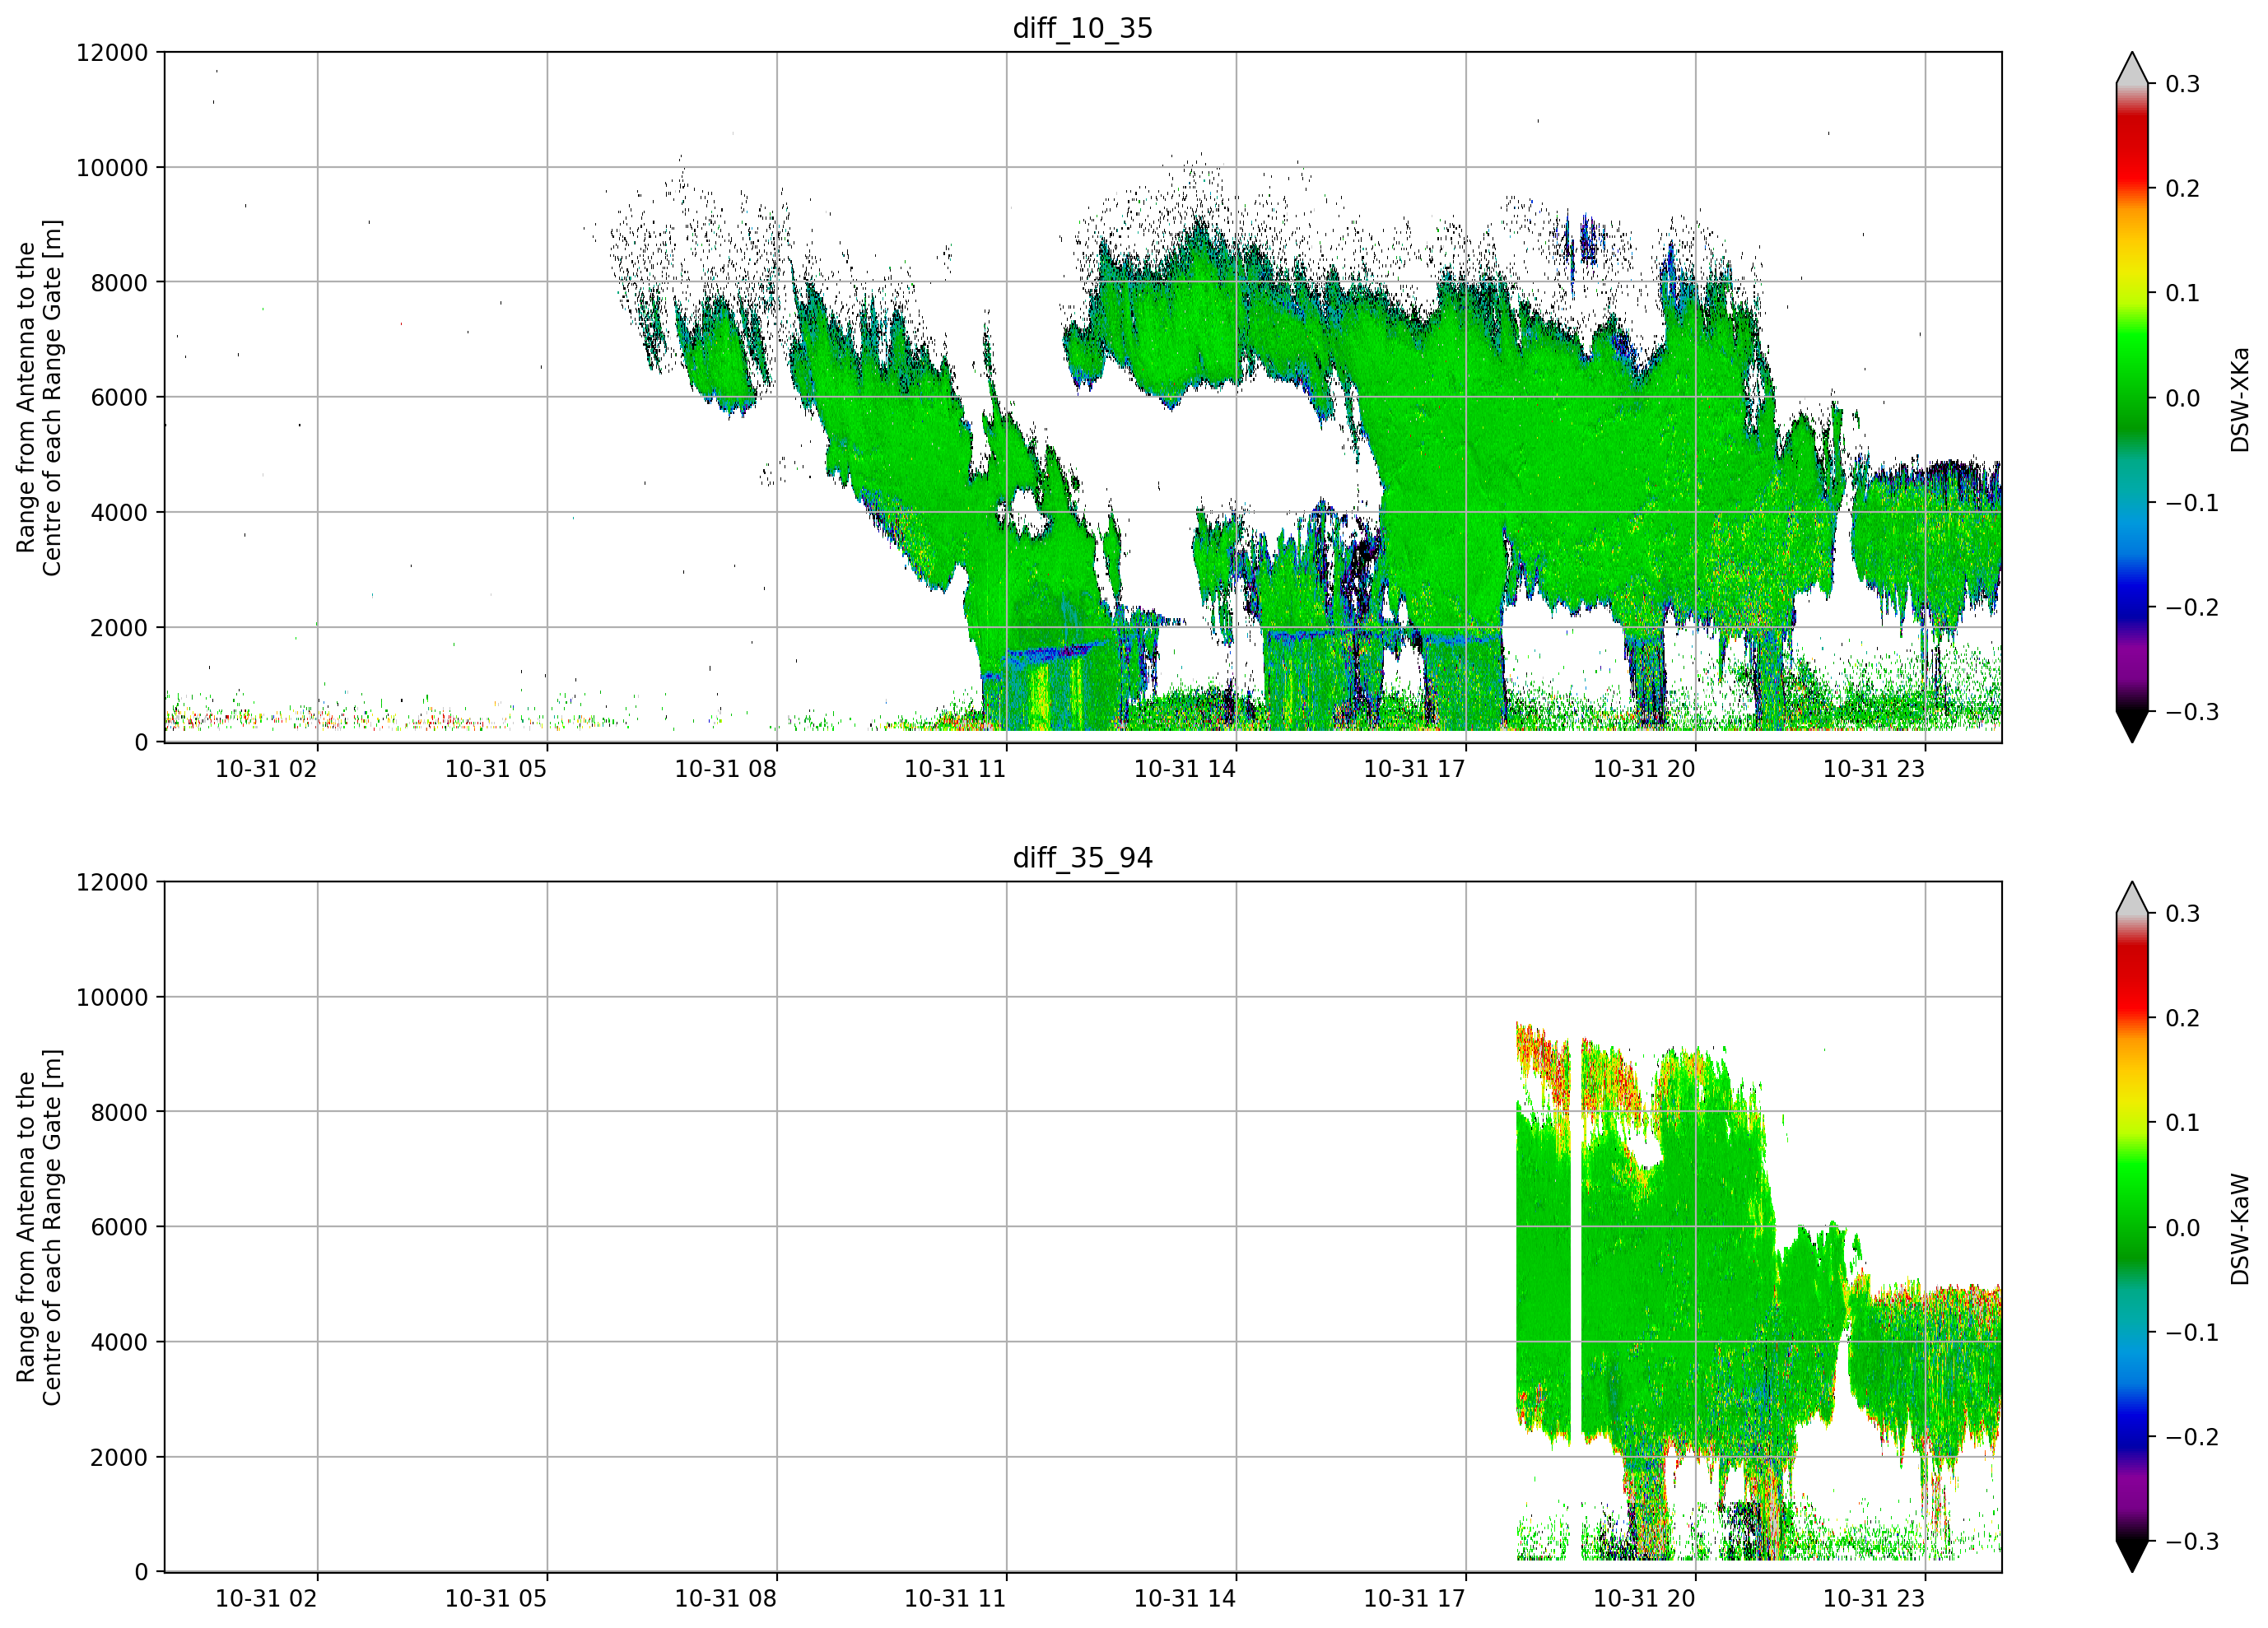The height and width of the screenshot is (1628, 2268).
Task: Click the '10-31 23' x-tick on top plot
Action: (x=1874, y=769)
